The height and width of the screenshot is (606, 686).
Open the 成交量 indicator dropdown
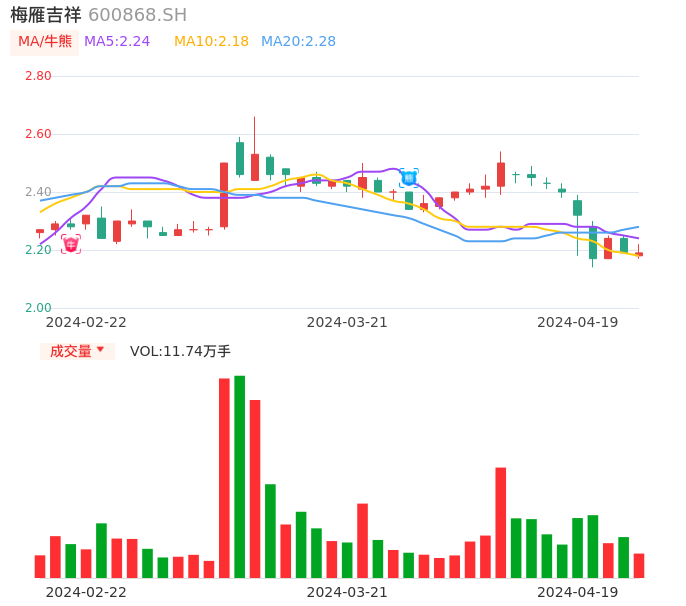pyautogui.click(x=77, y=351)
